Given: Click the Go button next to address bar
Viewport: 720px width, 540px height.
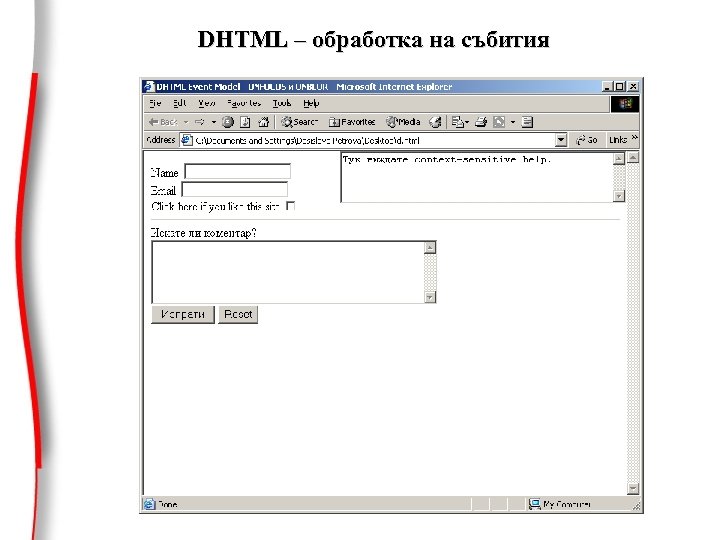Looking at the screenshot, I should tap(586, 140).
